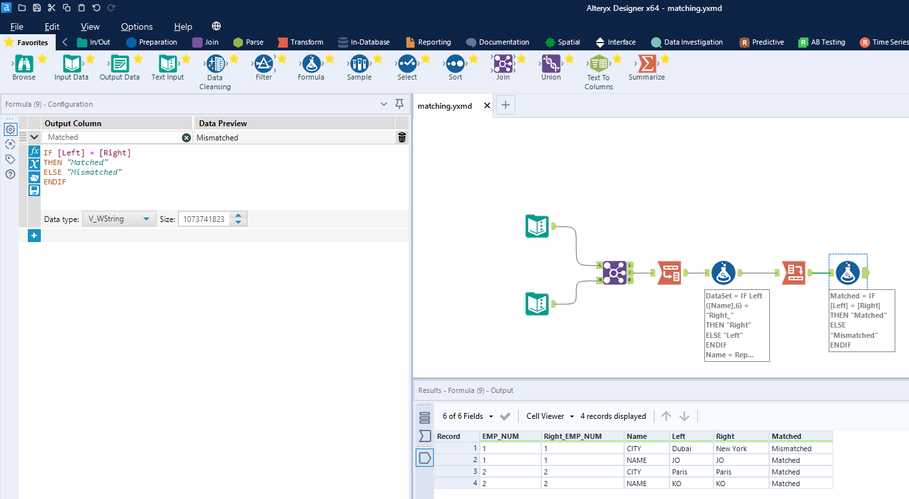
Task: Collapse the Matched expression chevron
Action: (x=34, y=137)
